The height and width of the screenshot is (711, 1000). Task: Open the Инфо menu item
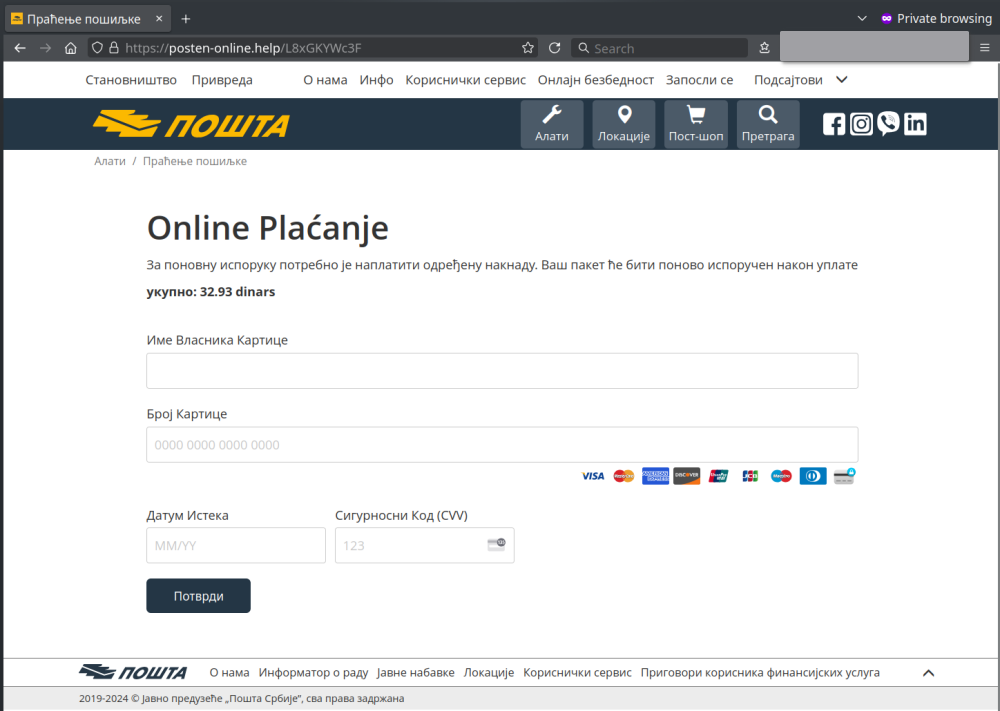pos(376,80)
